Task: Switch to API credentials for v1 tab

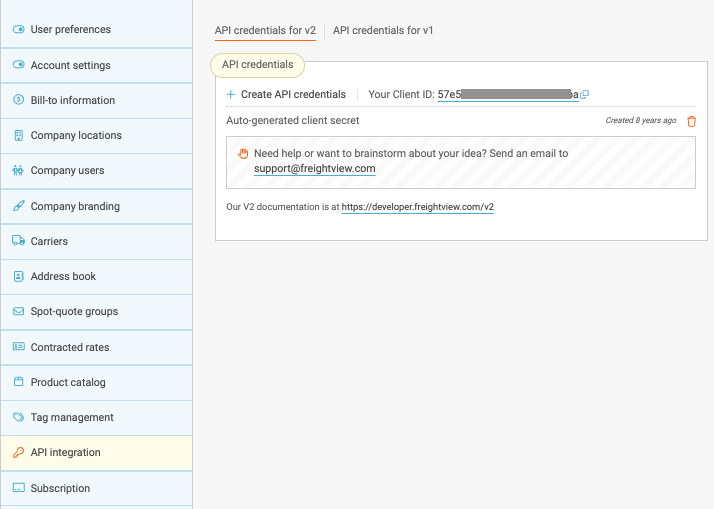Action: coord(383,31)
